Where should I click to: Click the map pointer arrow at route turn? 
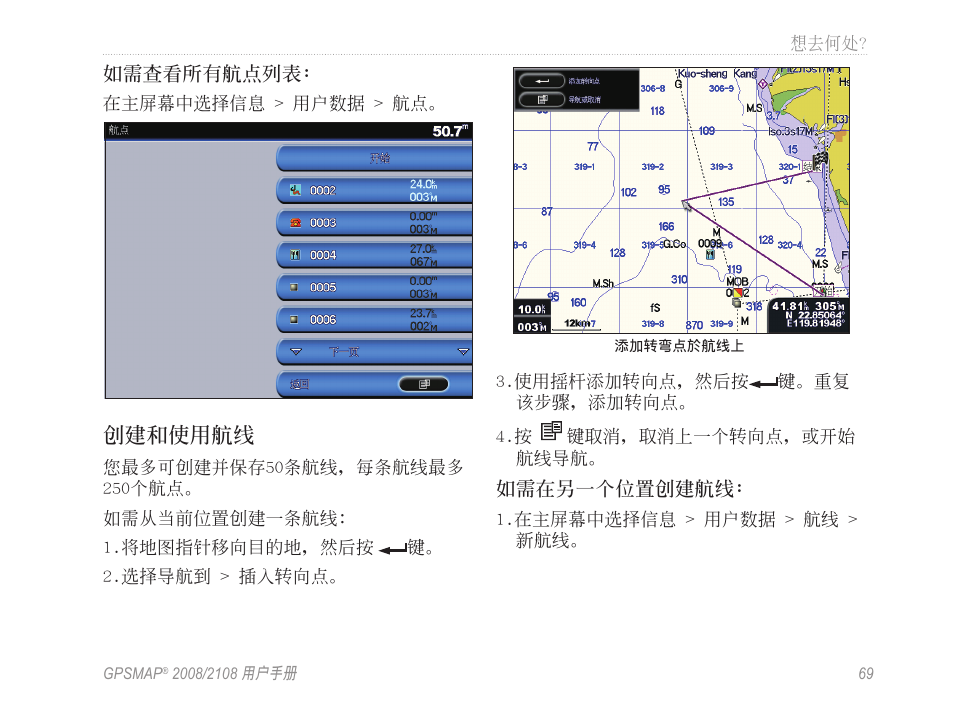[687, 206]
